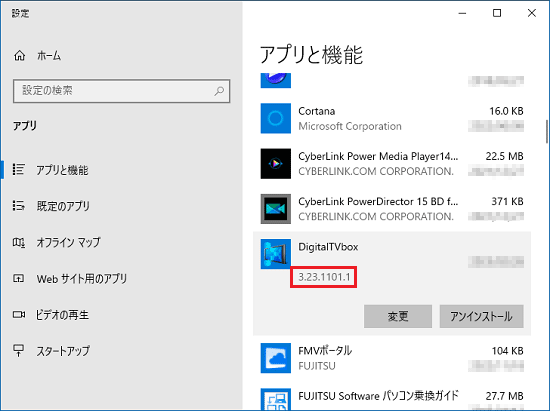Select FMVポータル list entry
This screenshot has height=411, width=550.
point(325,350)
